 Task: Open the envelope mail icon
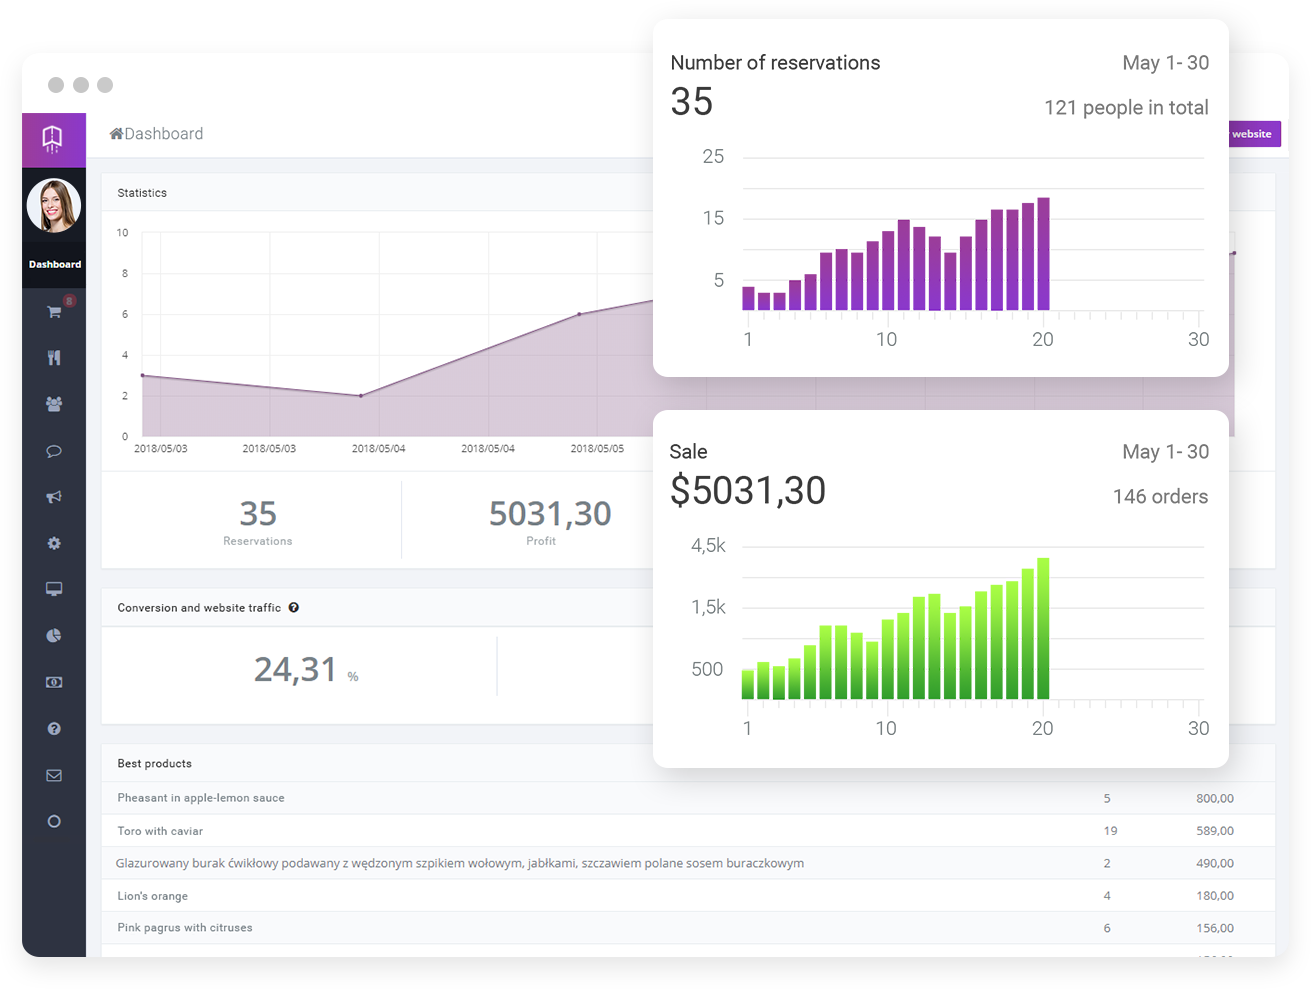[x=54, y=775]
